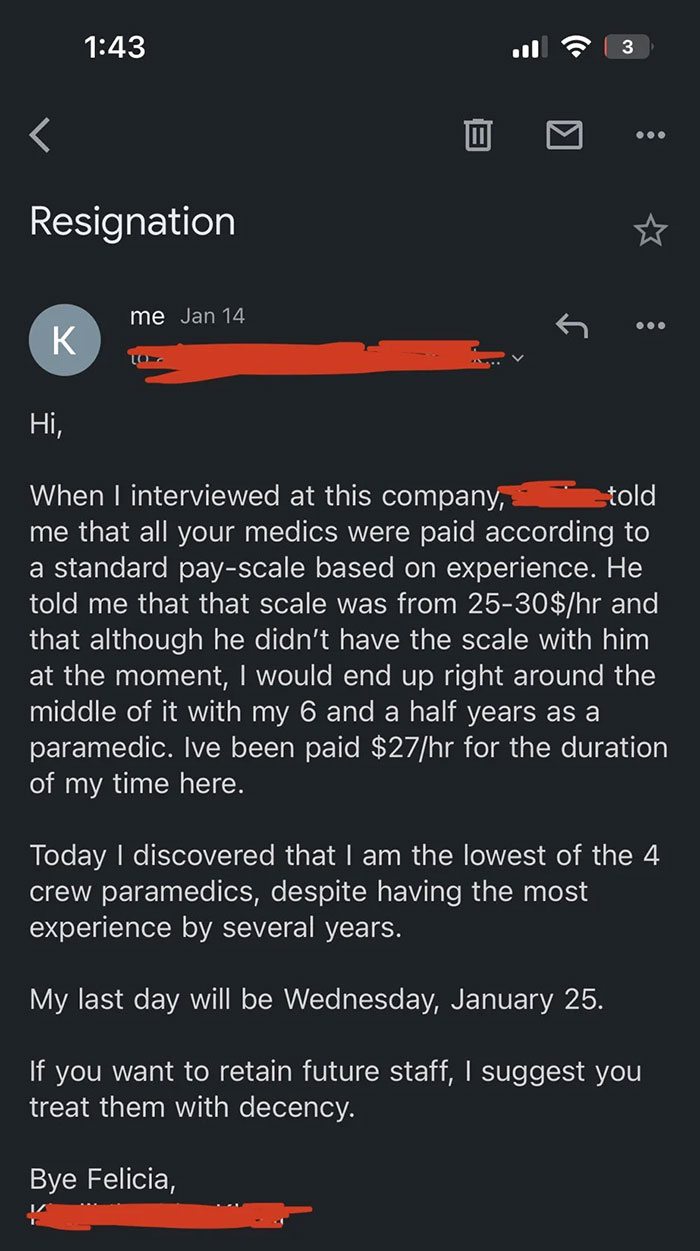Select the Resignation subject line

(x=132, y=222)
